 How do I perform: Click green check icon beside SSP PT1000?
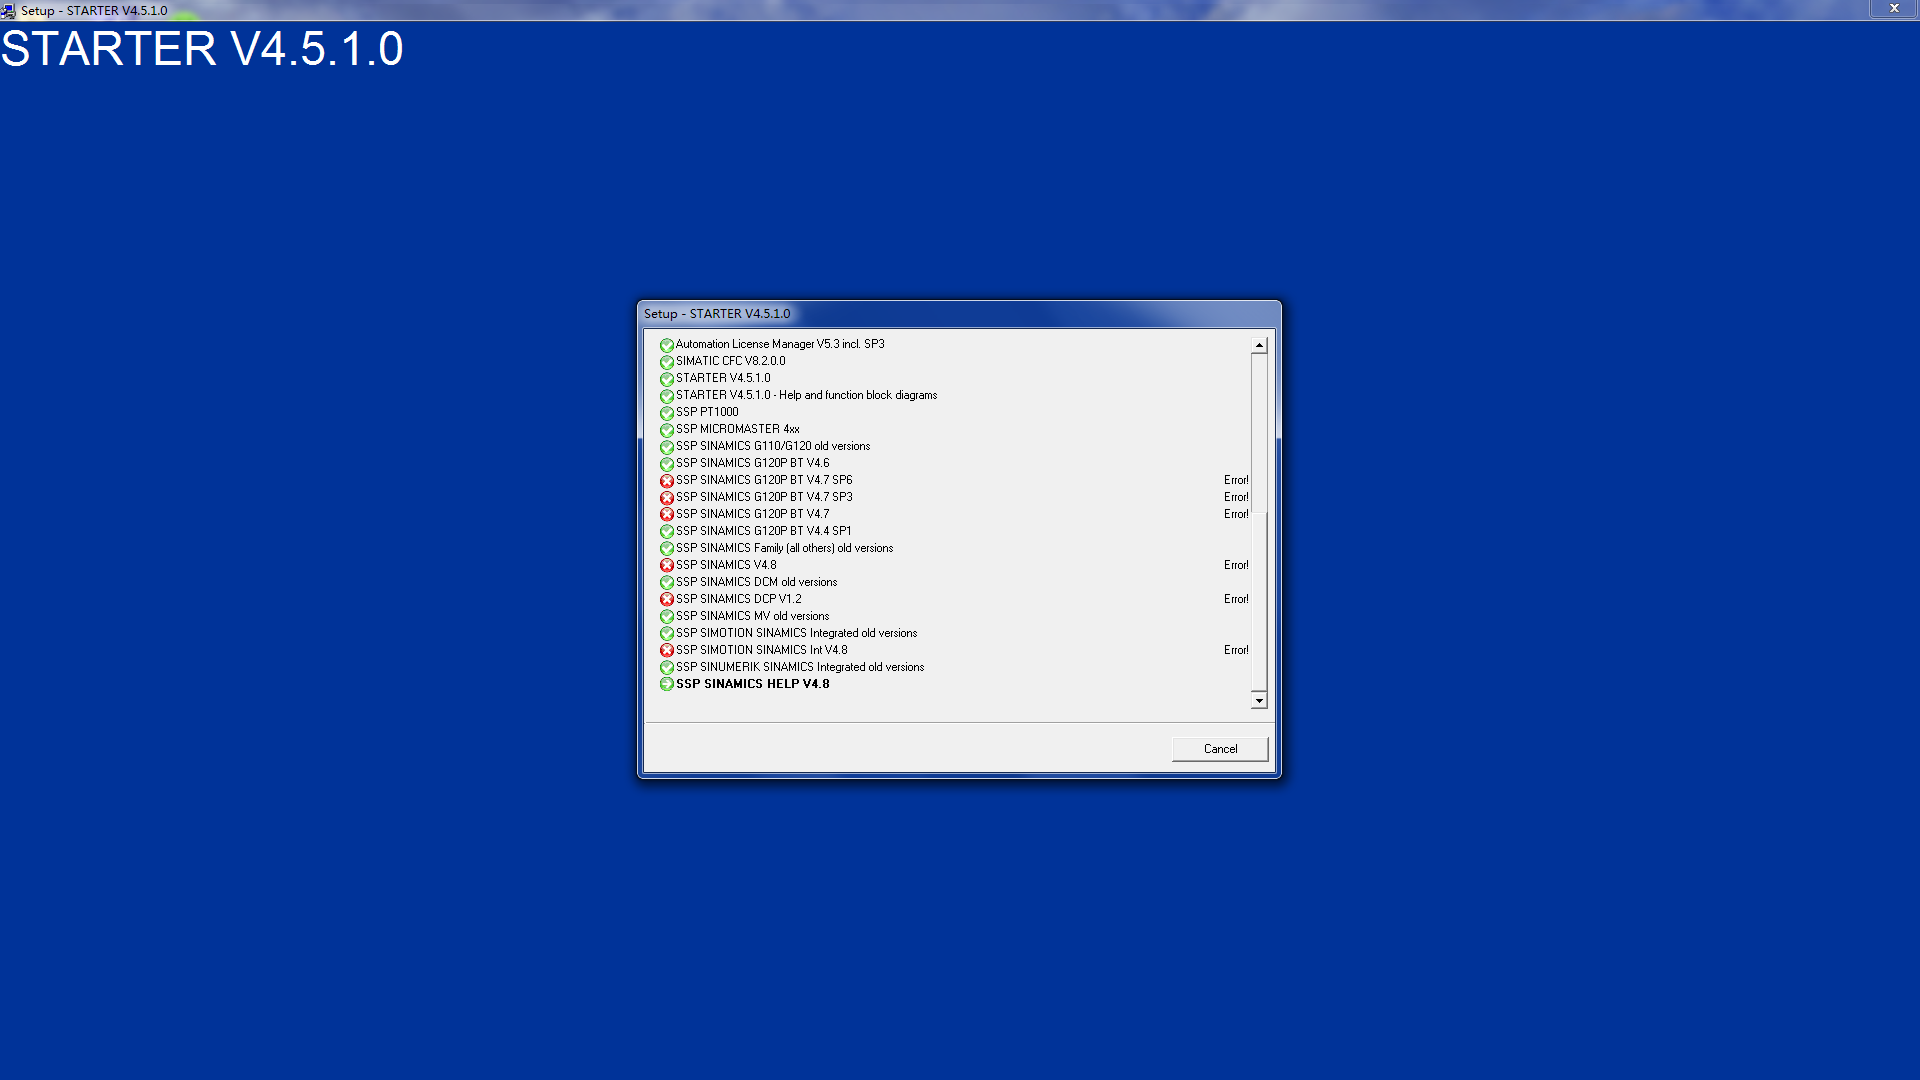coord(666,413)
